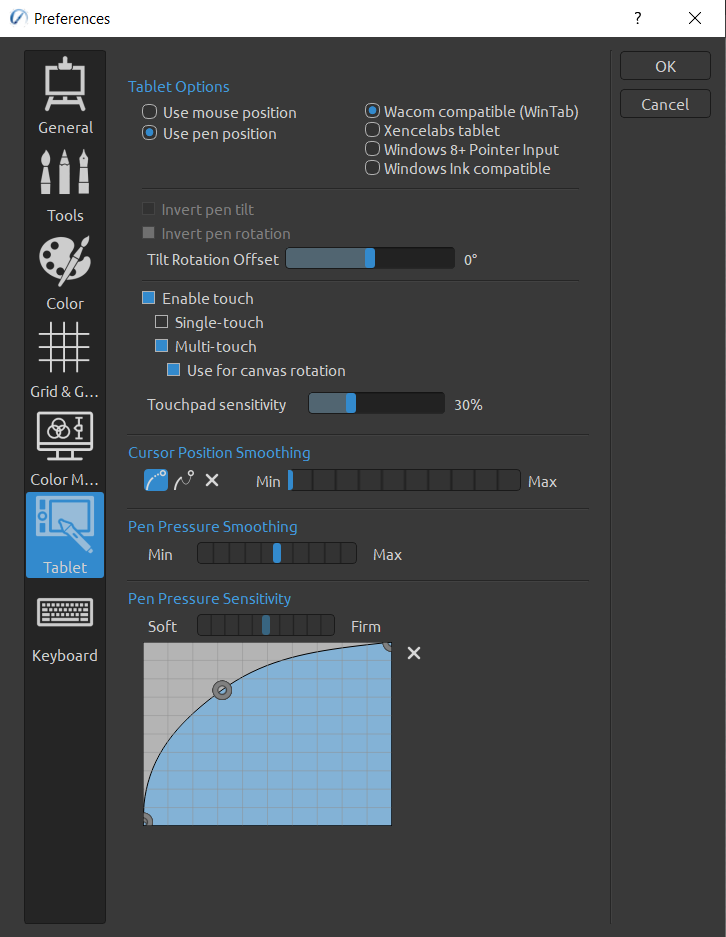This screenshot has height=937, width=726.
Task: Select the Xencelabs tablet option
Action: click(372, 130)
